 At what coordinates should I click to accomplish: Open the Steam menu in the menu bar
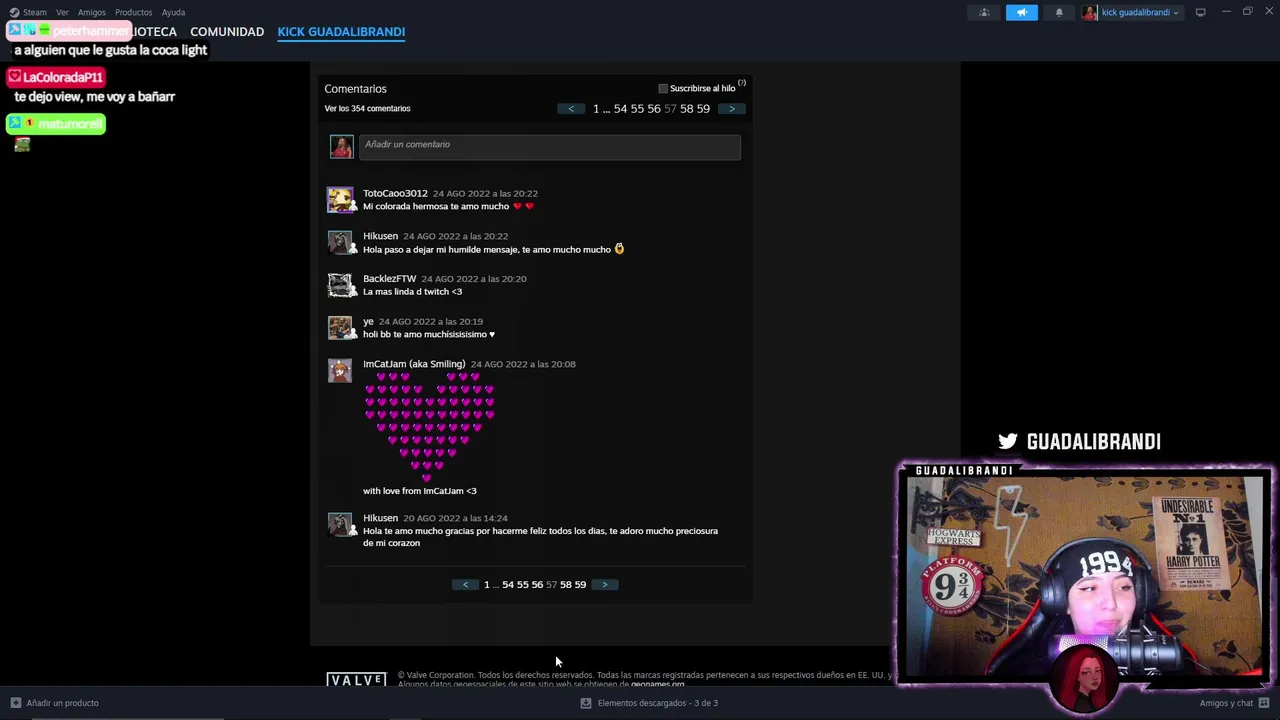coord(35,12)
